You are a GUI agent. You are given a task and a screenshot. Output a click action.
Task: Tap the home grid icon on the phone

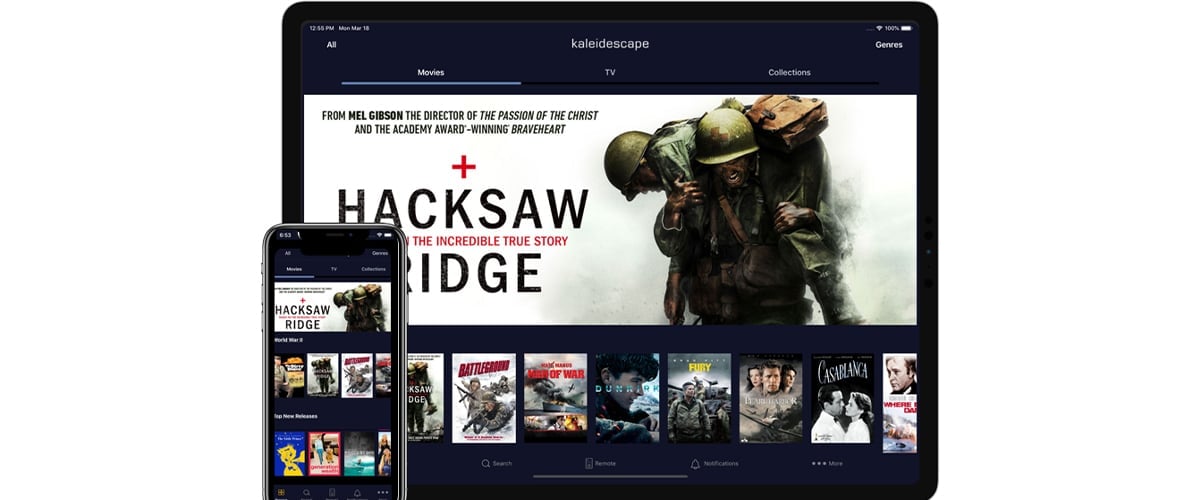pyautogui.click(x=281, y=493)
